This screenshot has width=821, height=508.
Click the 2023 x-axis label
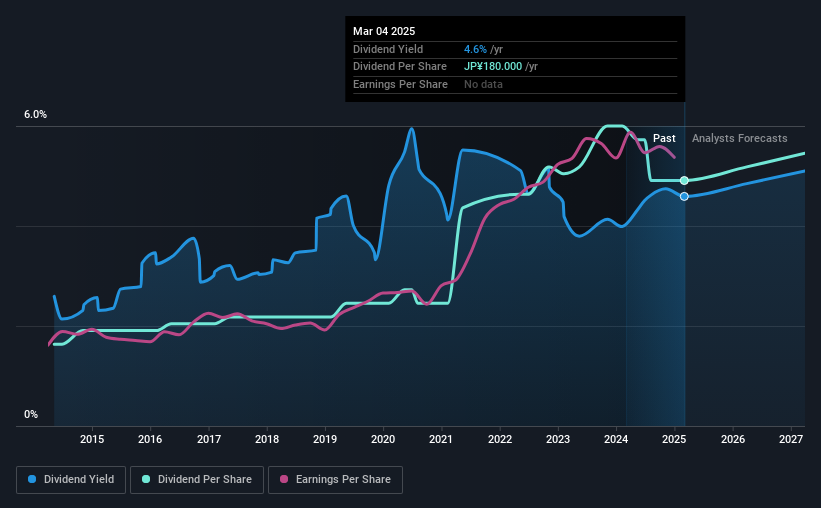click(x=558, y=439)
